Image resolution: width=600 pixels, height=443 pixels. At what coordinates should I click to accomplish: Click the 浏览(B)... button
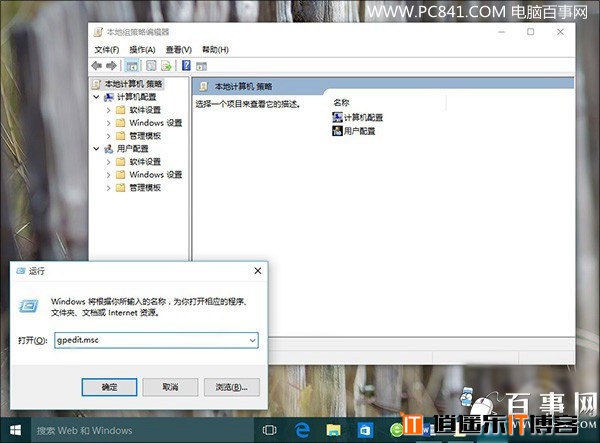point(232,387)
